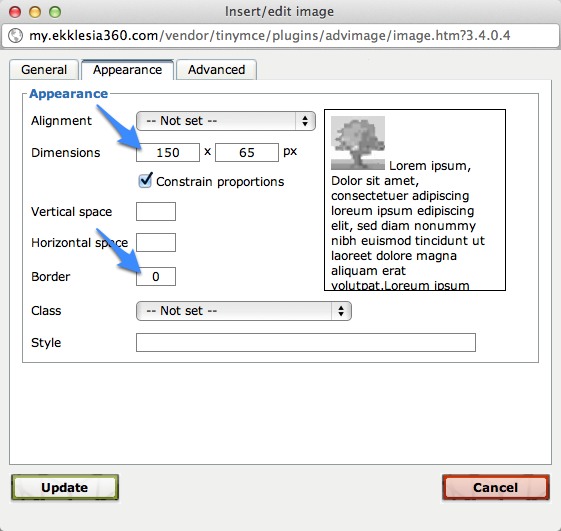Click the Horizontal space input field
The width and height of the screenshot is (561, 531).
tap(156, 243)
